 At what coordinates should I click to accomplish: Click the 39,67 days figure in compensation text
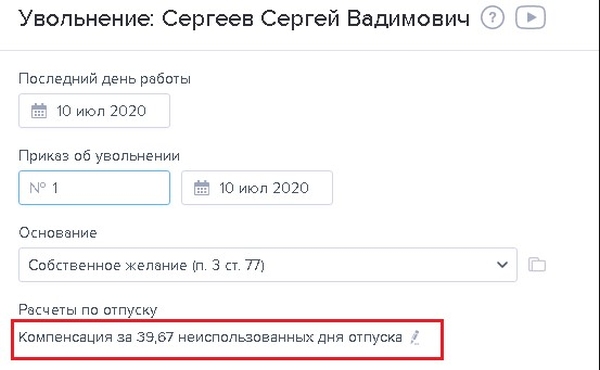[155, 337]
